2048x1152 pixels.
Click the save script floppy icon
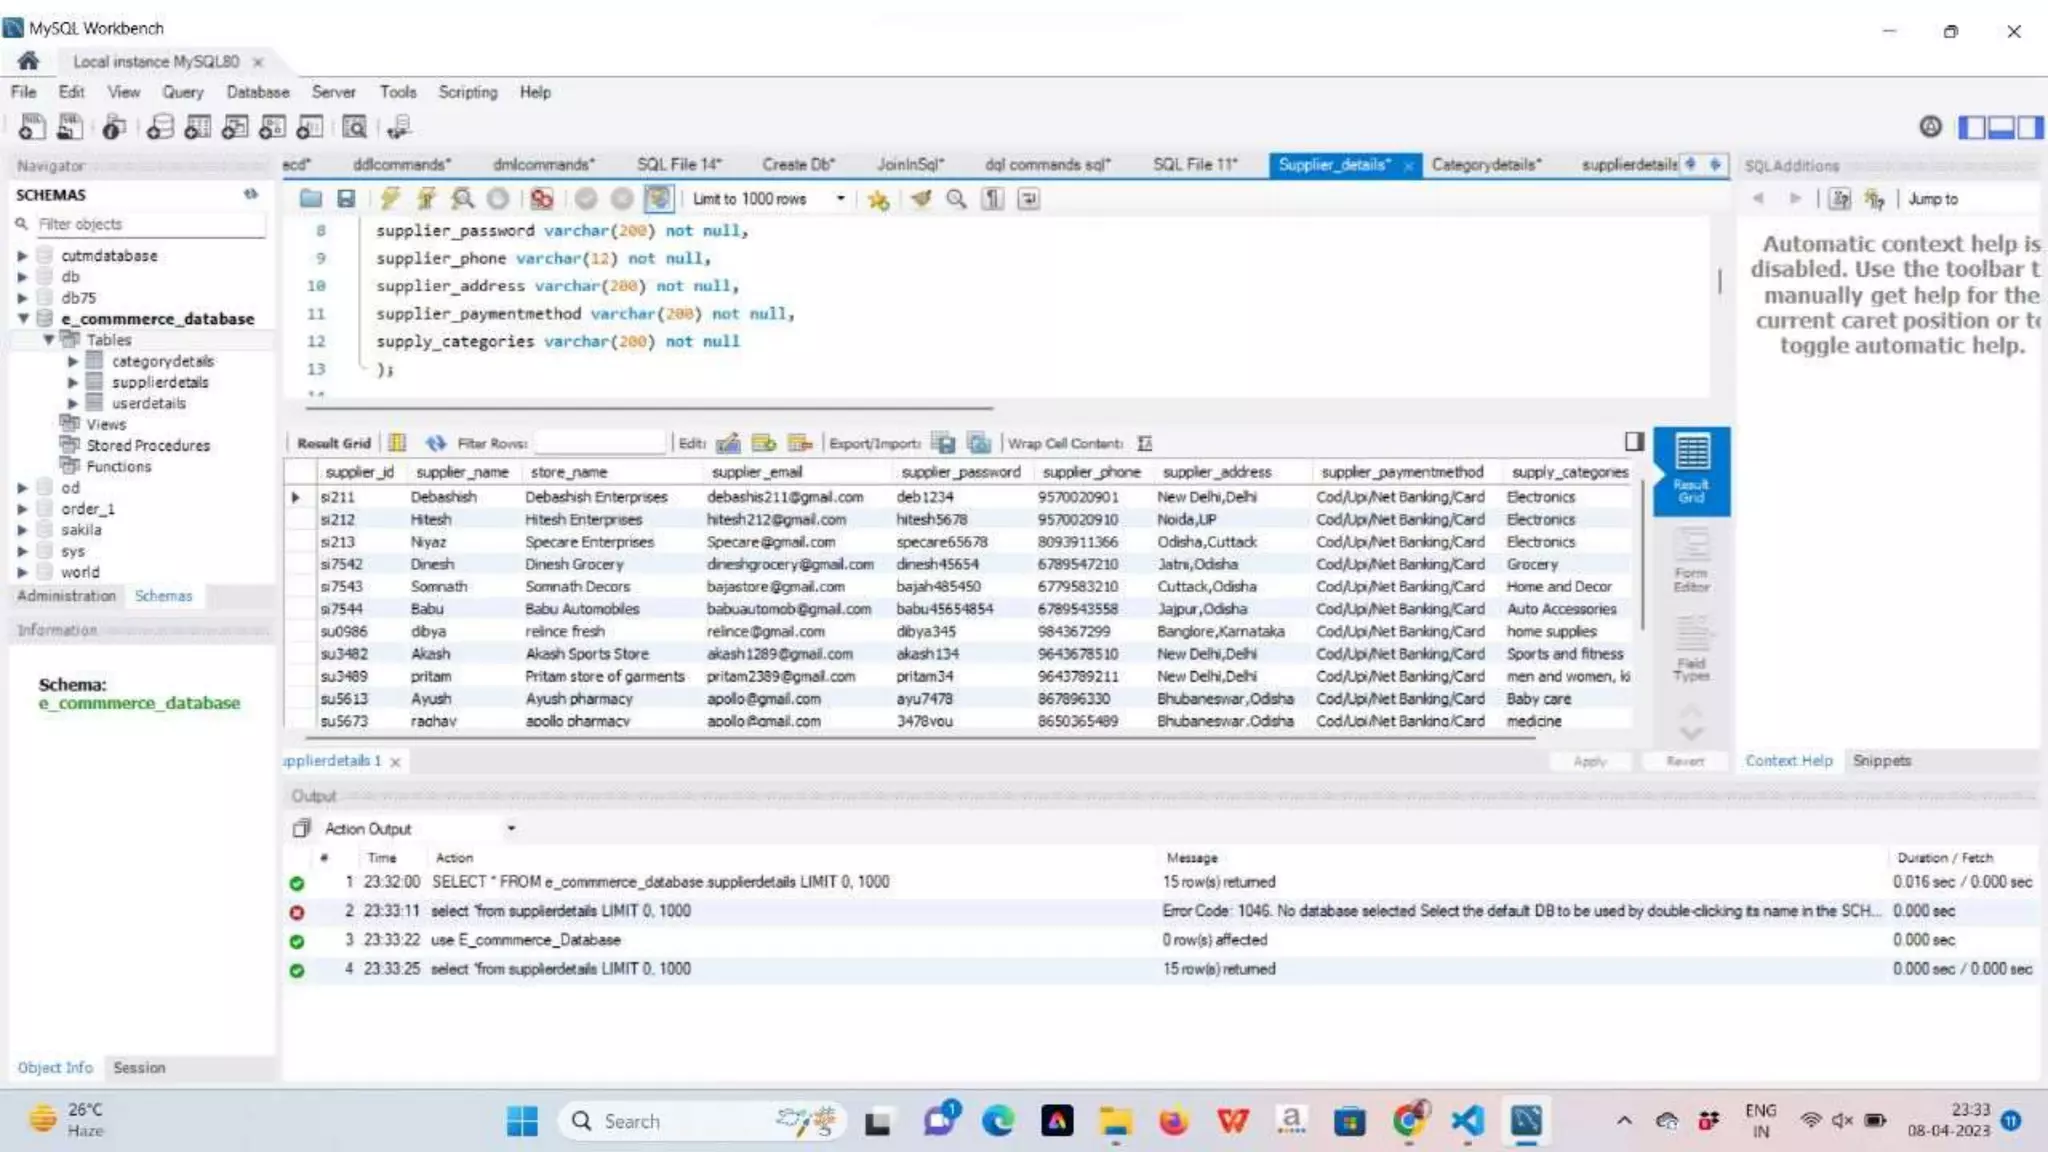pyautogui.click(x=346, y=198)
